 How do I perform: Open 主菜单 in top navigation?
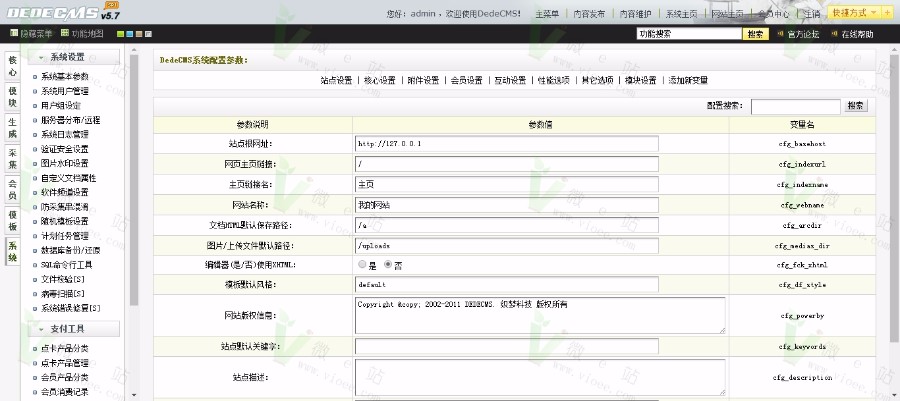547,14
